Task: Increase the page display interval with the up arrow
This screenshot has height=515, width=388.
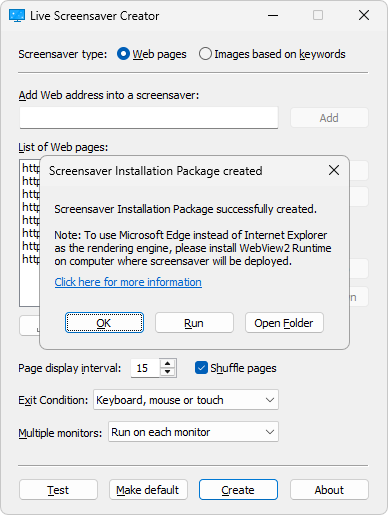Action: [x=168, y=364]
